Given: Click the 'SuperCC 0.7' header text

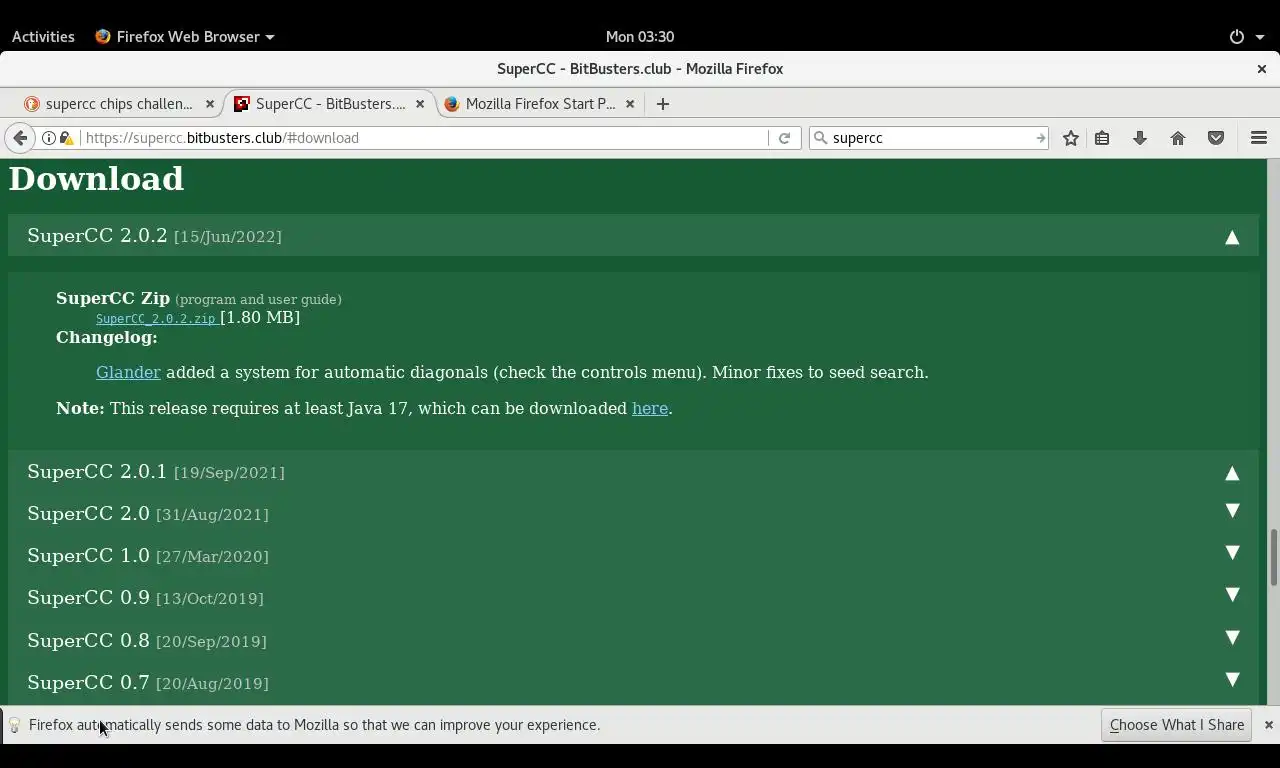Looking at the screenshot, I should point(88,682).
